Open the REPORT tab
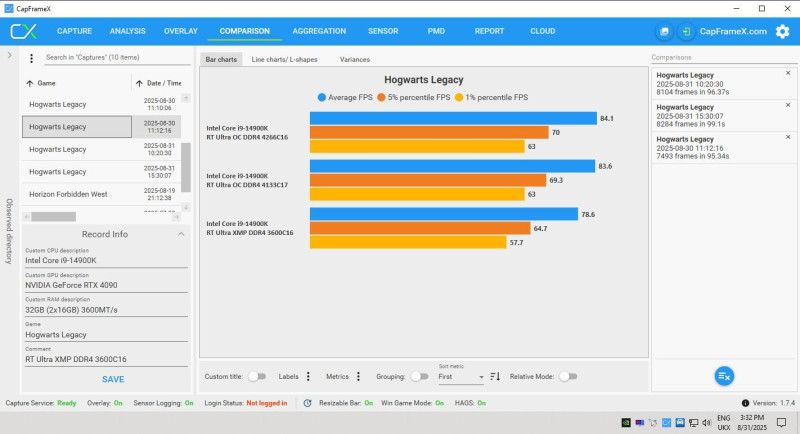Image resolution: width=800 pixels, height=434 pixels. [489, 31]
